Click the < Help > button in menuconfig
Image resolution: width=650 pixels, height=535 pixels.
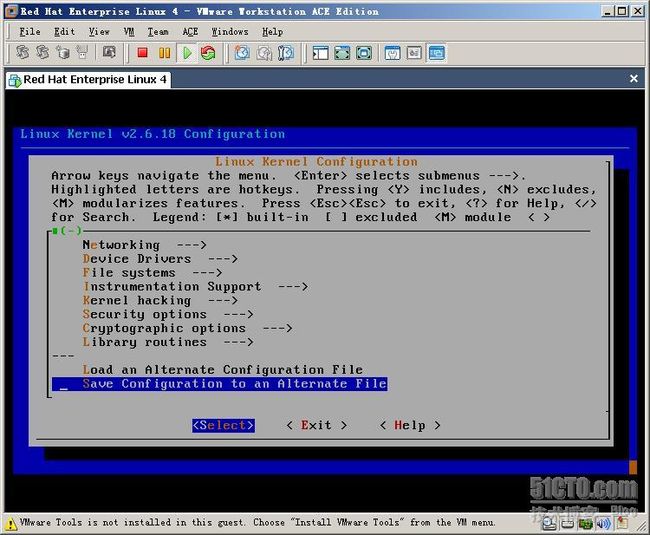tap(410, 425)
